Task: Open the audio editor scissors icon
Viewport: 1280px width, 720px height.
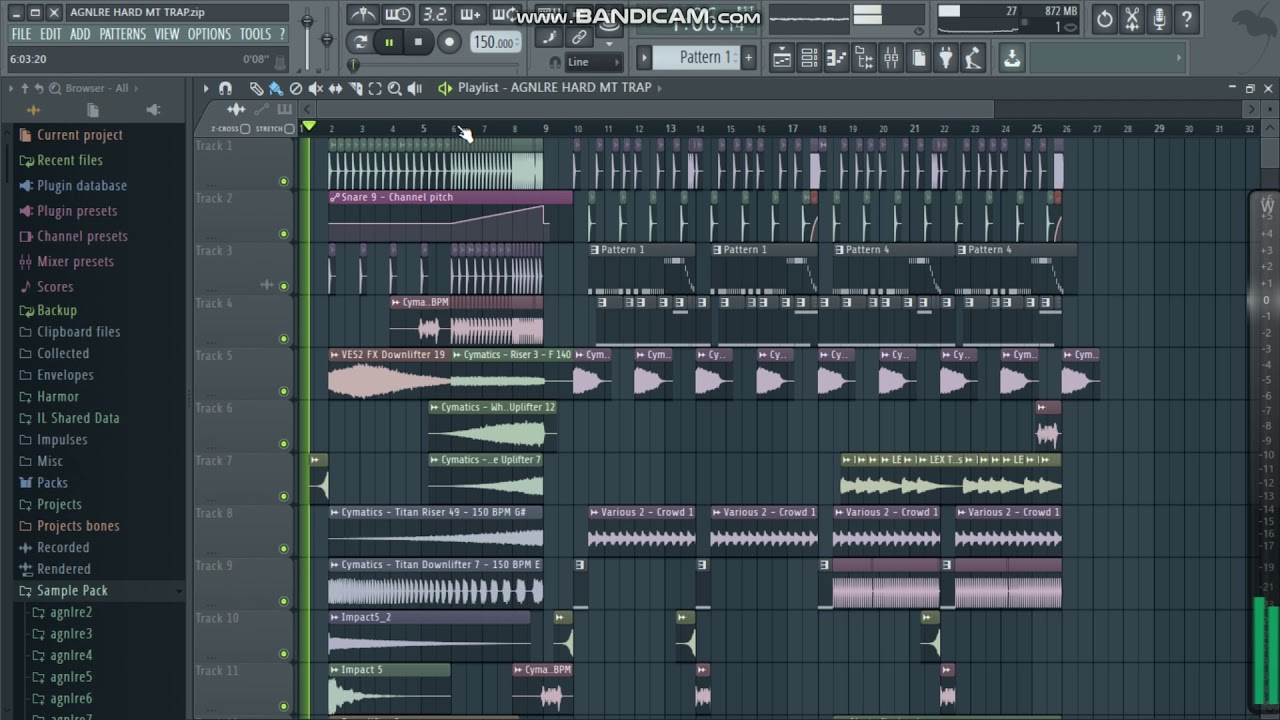Action: tap(1132, 18)
